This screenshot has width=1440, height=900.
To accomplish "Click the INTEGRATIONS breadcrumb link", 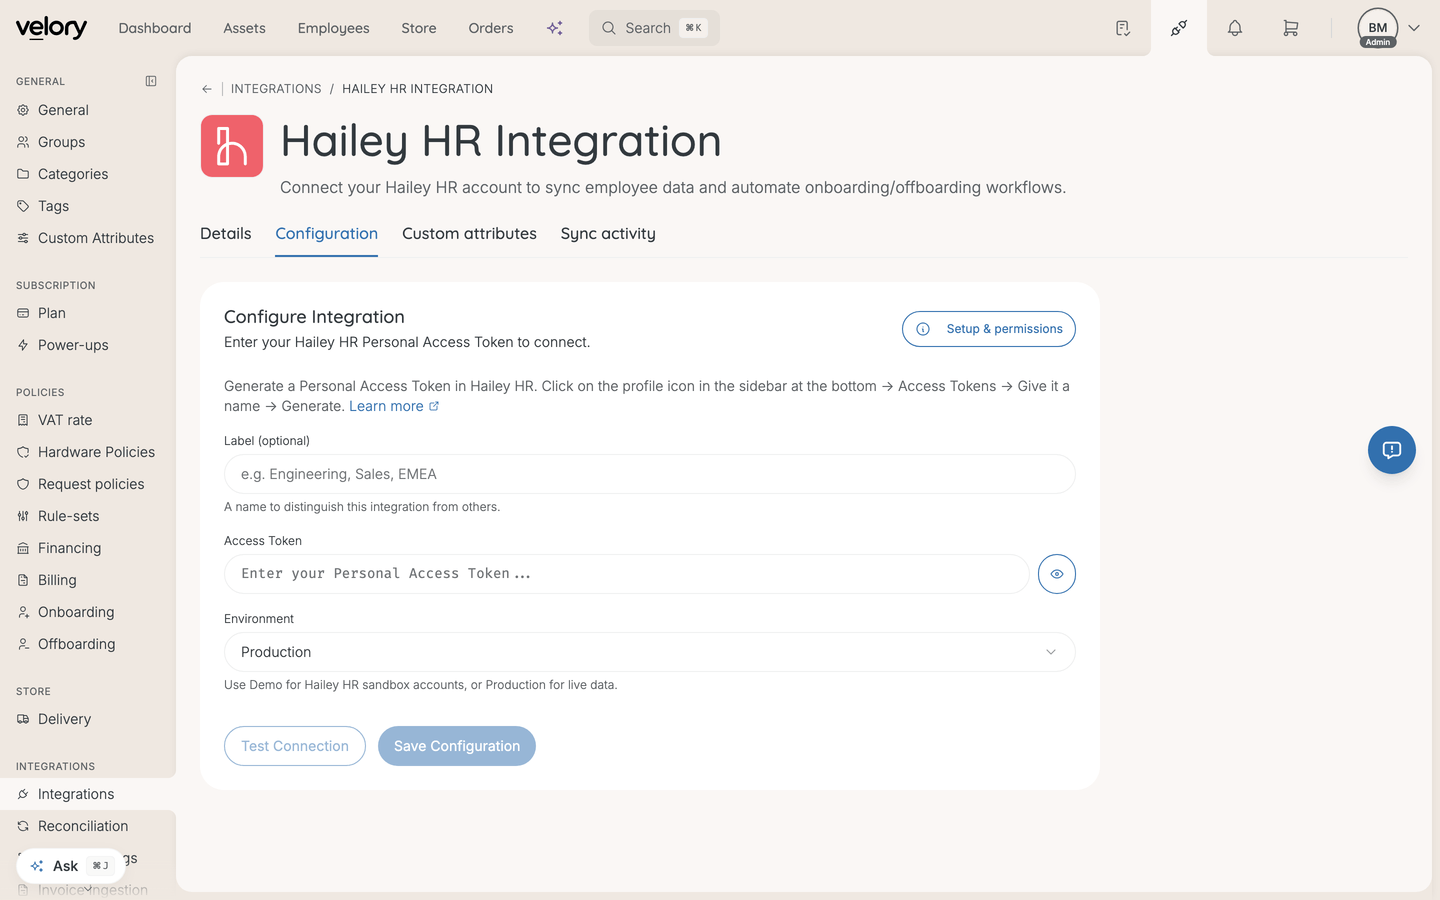I will 276,89.
